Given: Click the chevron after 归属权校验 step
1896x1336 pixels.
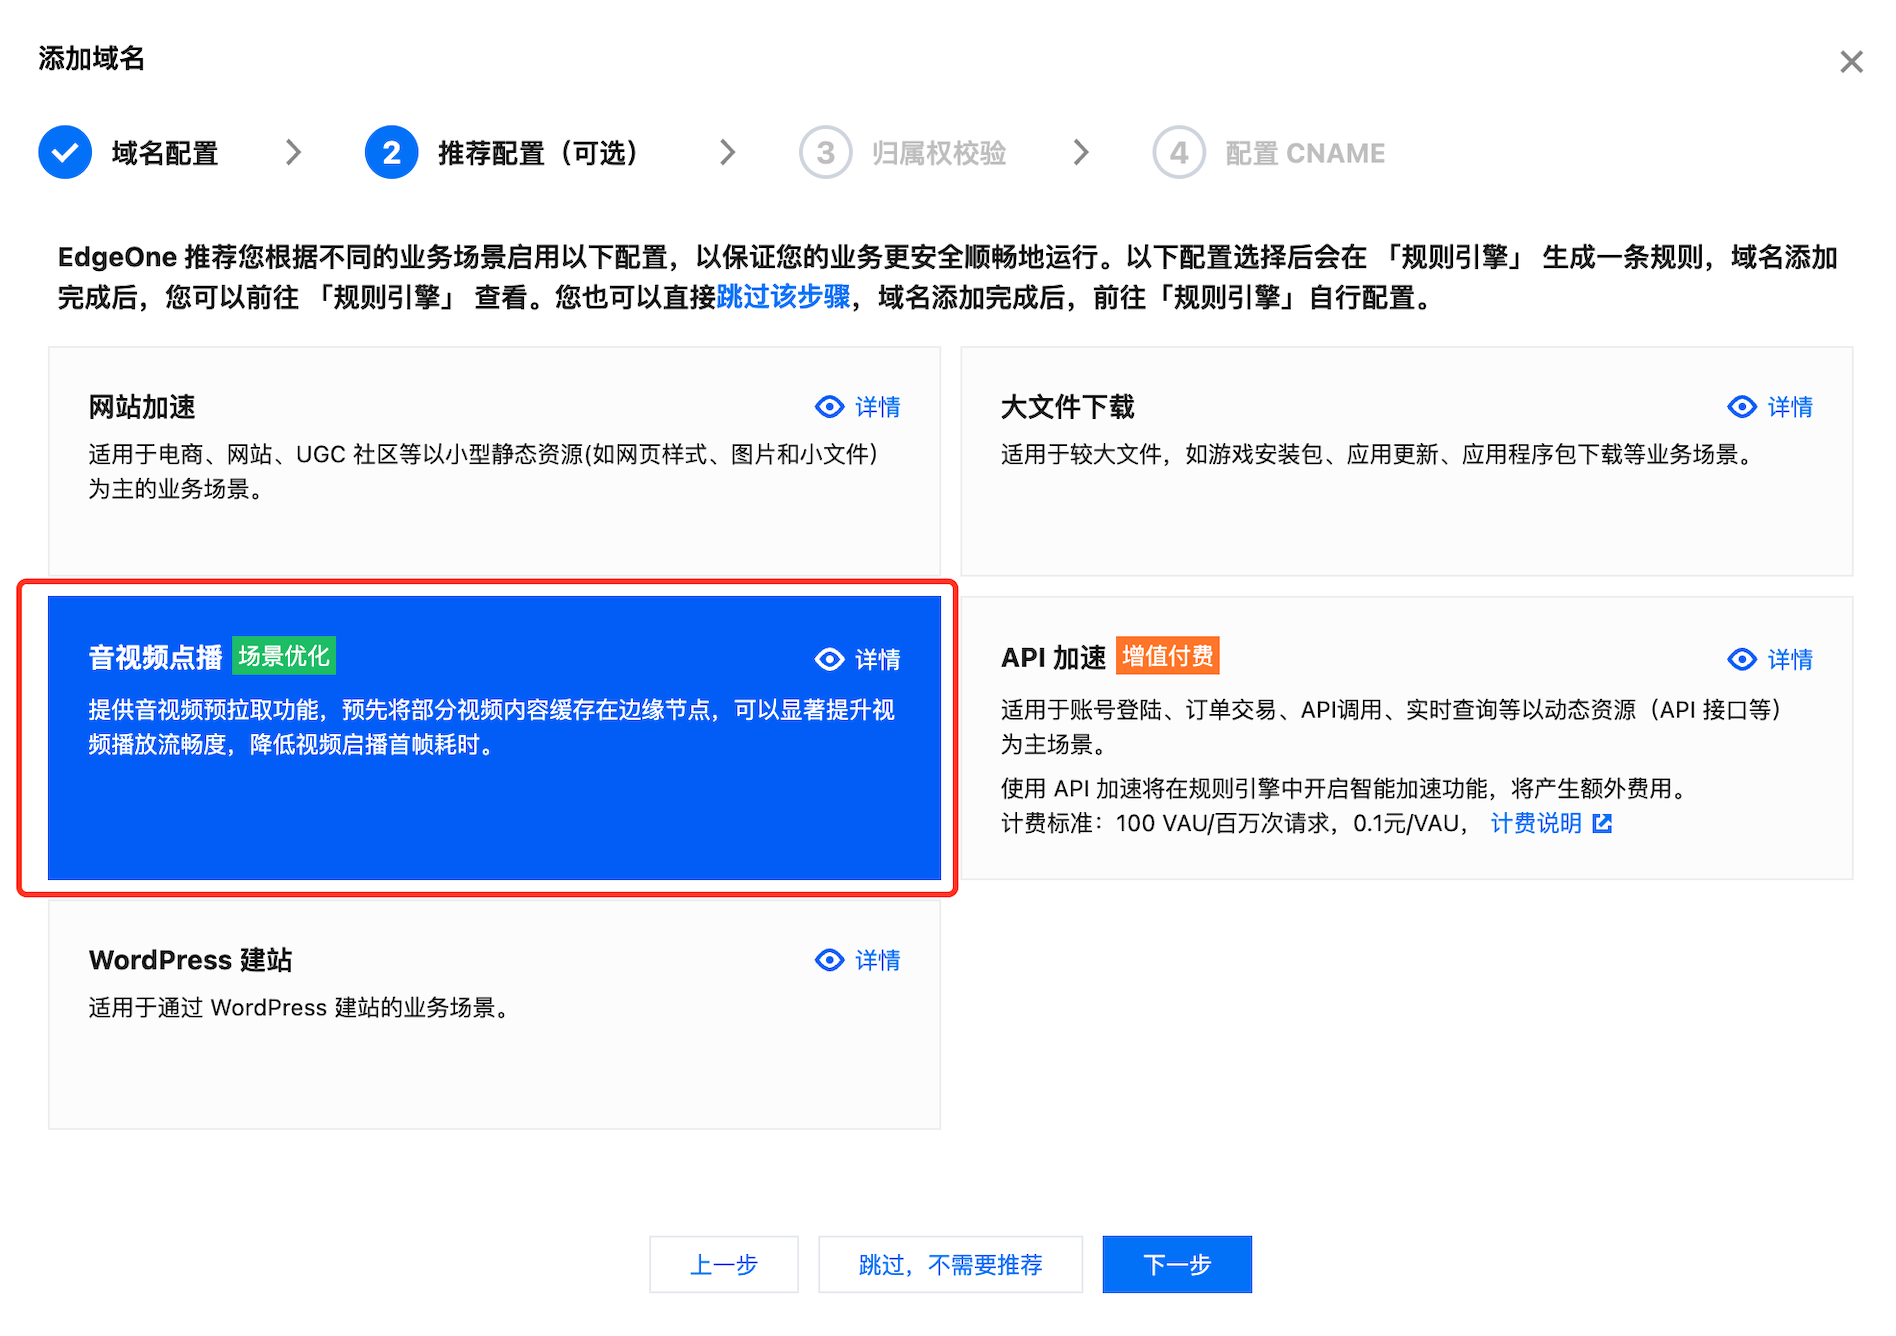Looking at the screenshot, I should [1081, 152].
